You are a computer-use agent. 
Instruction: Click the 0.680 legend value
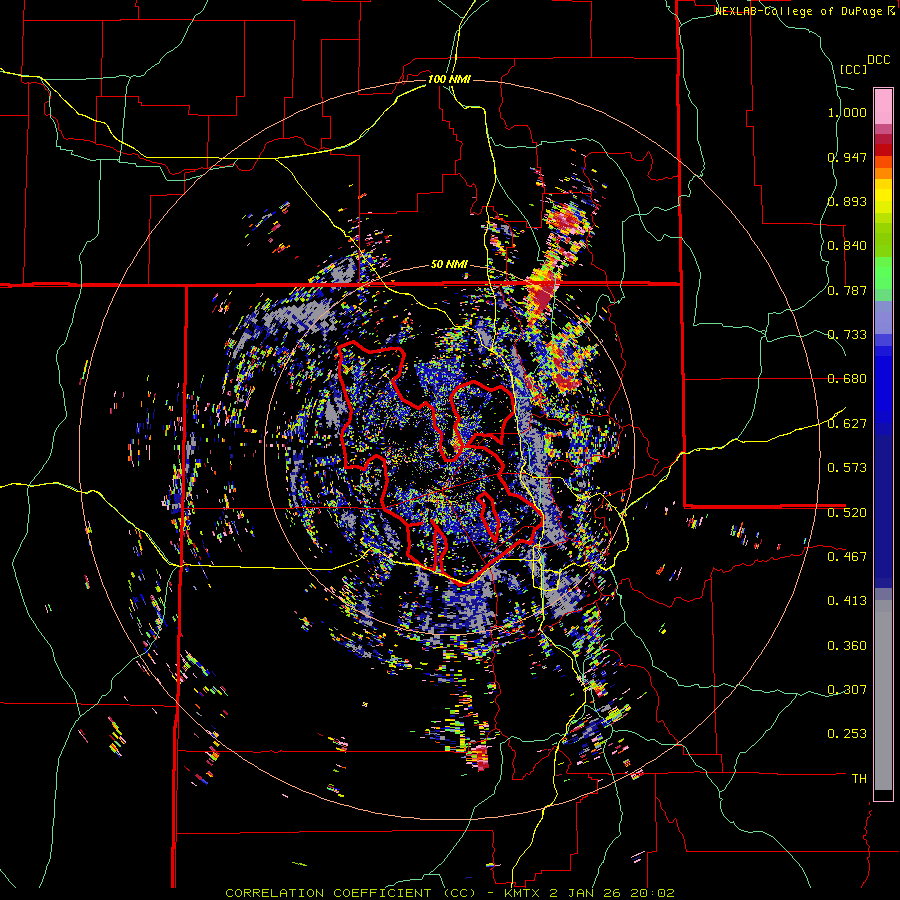point(847,379)
